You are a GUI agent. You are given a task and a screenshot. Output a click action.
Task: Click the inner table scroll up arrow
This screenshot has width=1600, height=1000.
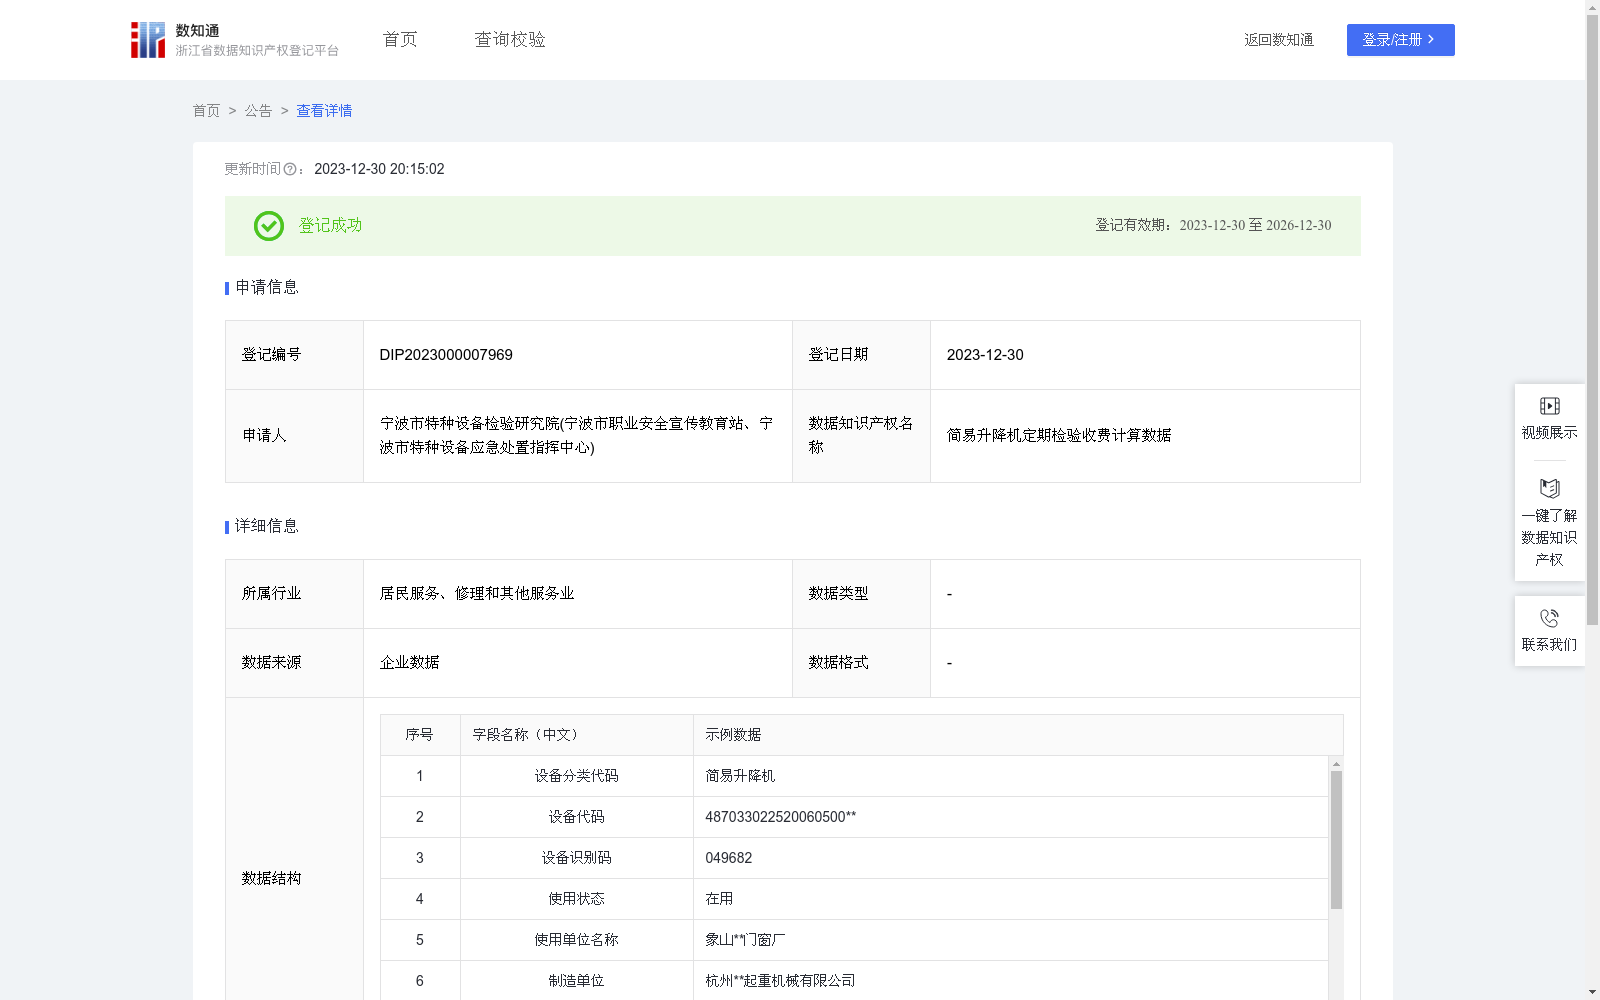click(1336, 764)
